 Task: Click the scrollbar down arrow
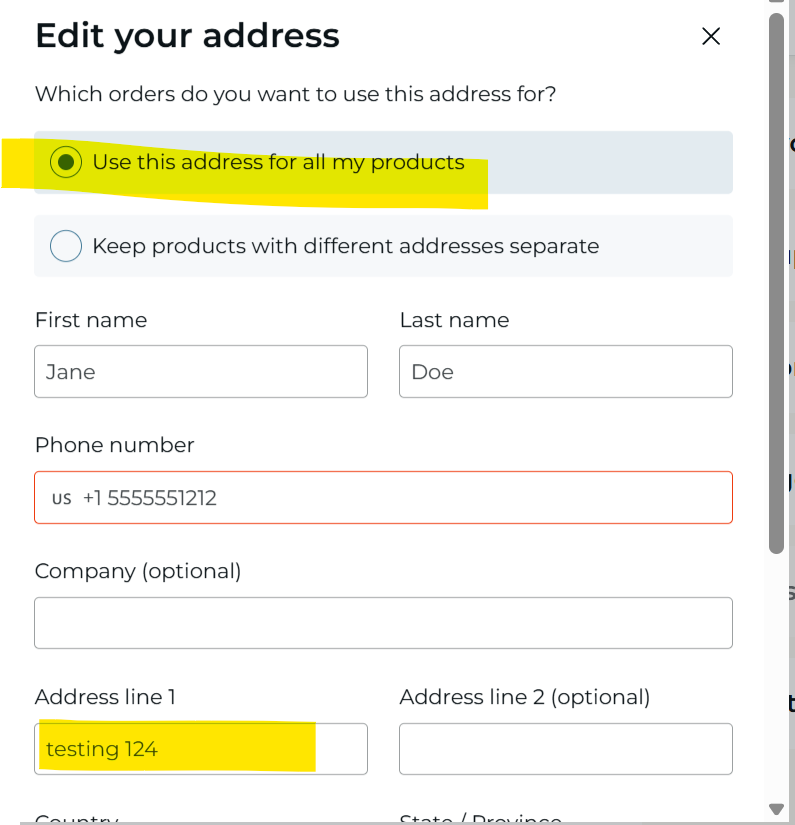point(776,809)
